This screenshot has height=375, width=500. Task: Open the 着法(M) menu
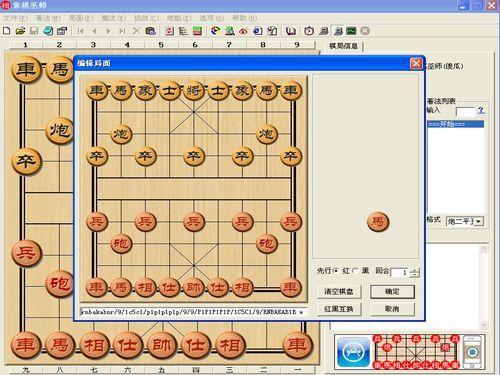[48, 18]
